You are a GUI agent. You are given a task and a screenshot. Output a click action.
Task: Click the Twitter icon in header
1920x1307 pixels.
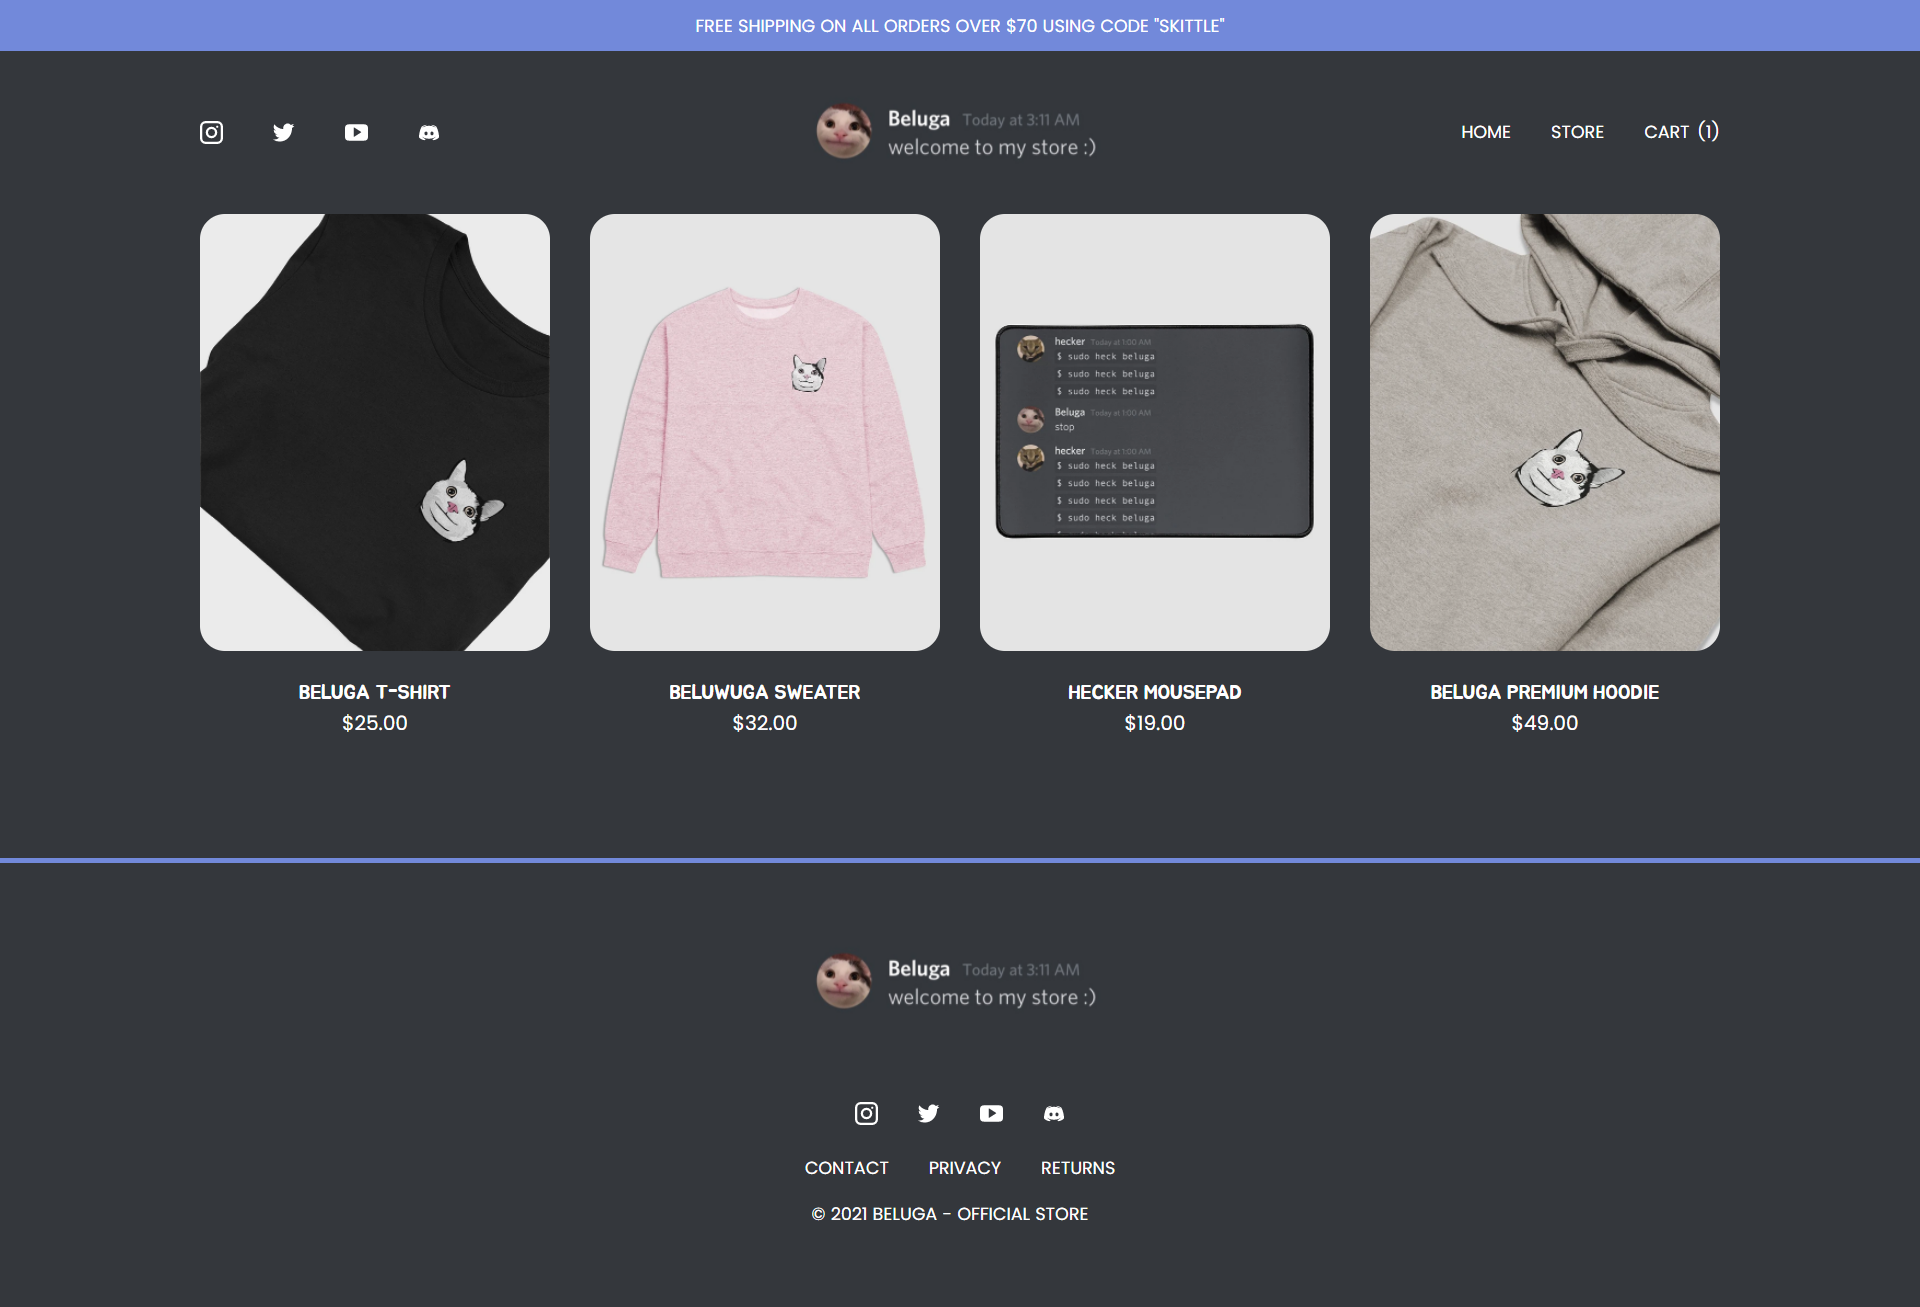pos(283,131)
